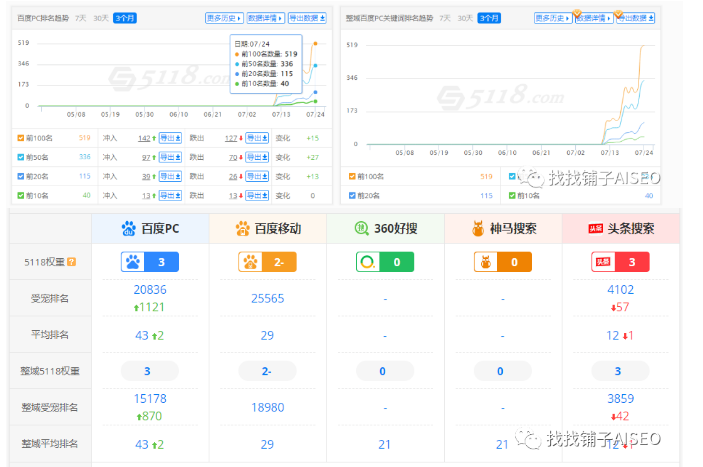Click 百度移动 整域受宠排名 value 18980
Viewport: 703px width, 467px height.
coord(268,407)
